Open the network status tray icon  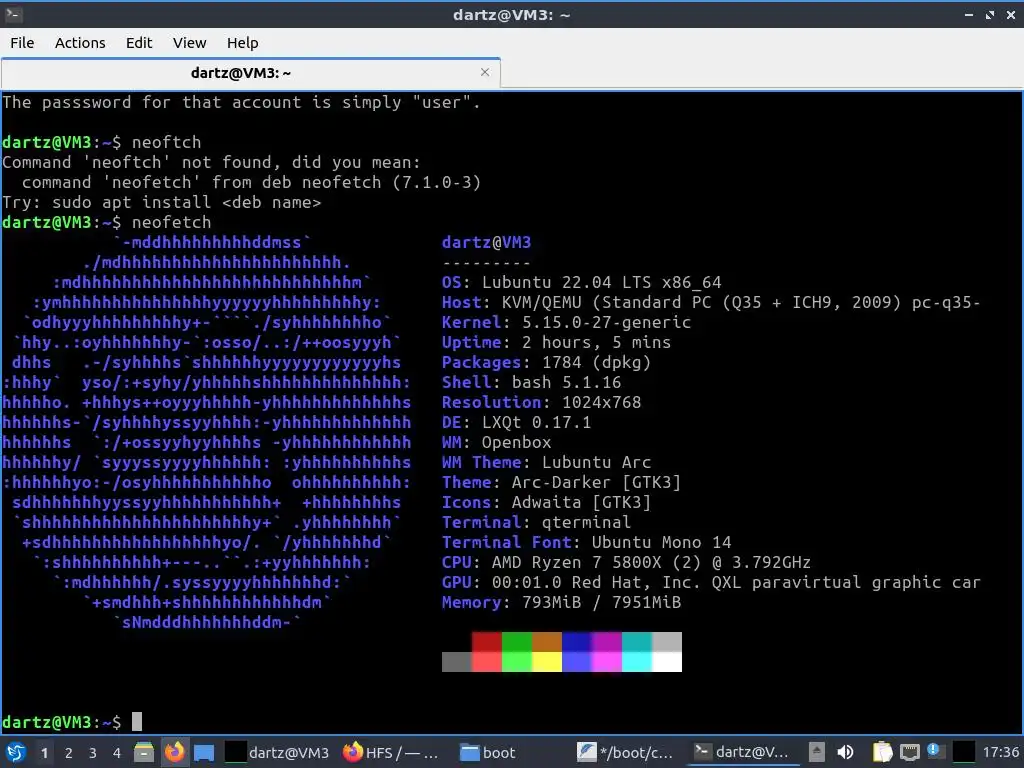909,752
